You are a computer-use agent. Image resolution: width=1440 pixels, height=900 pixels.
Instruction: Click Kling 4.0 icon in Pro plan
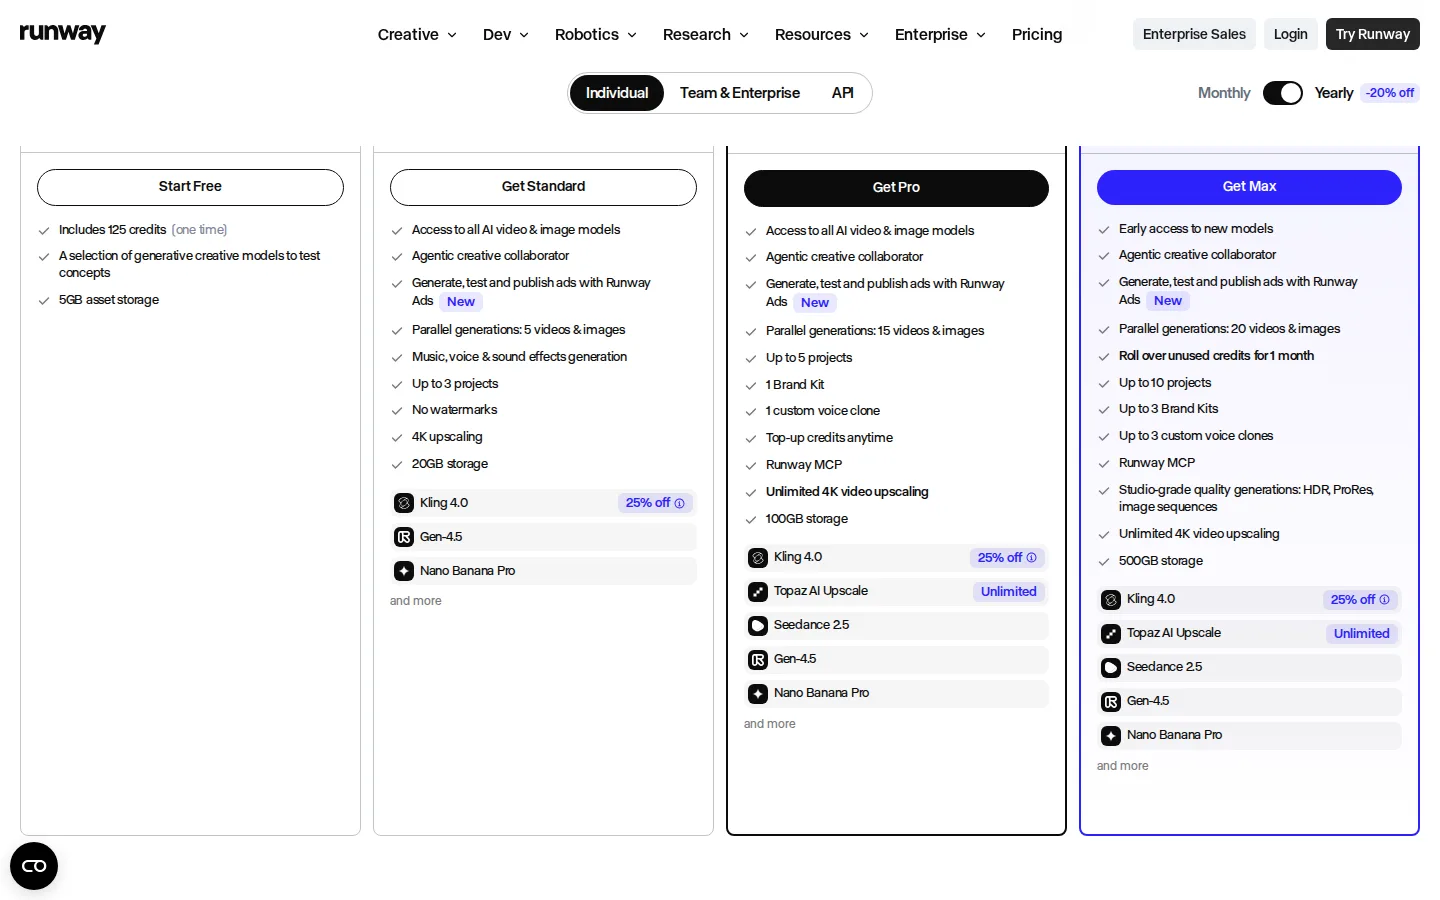(758, 558)
